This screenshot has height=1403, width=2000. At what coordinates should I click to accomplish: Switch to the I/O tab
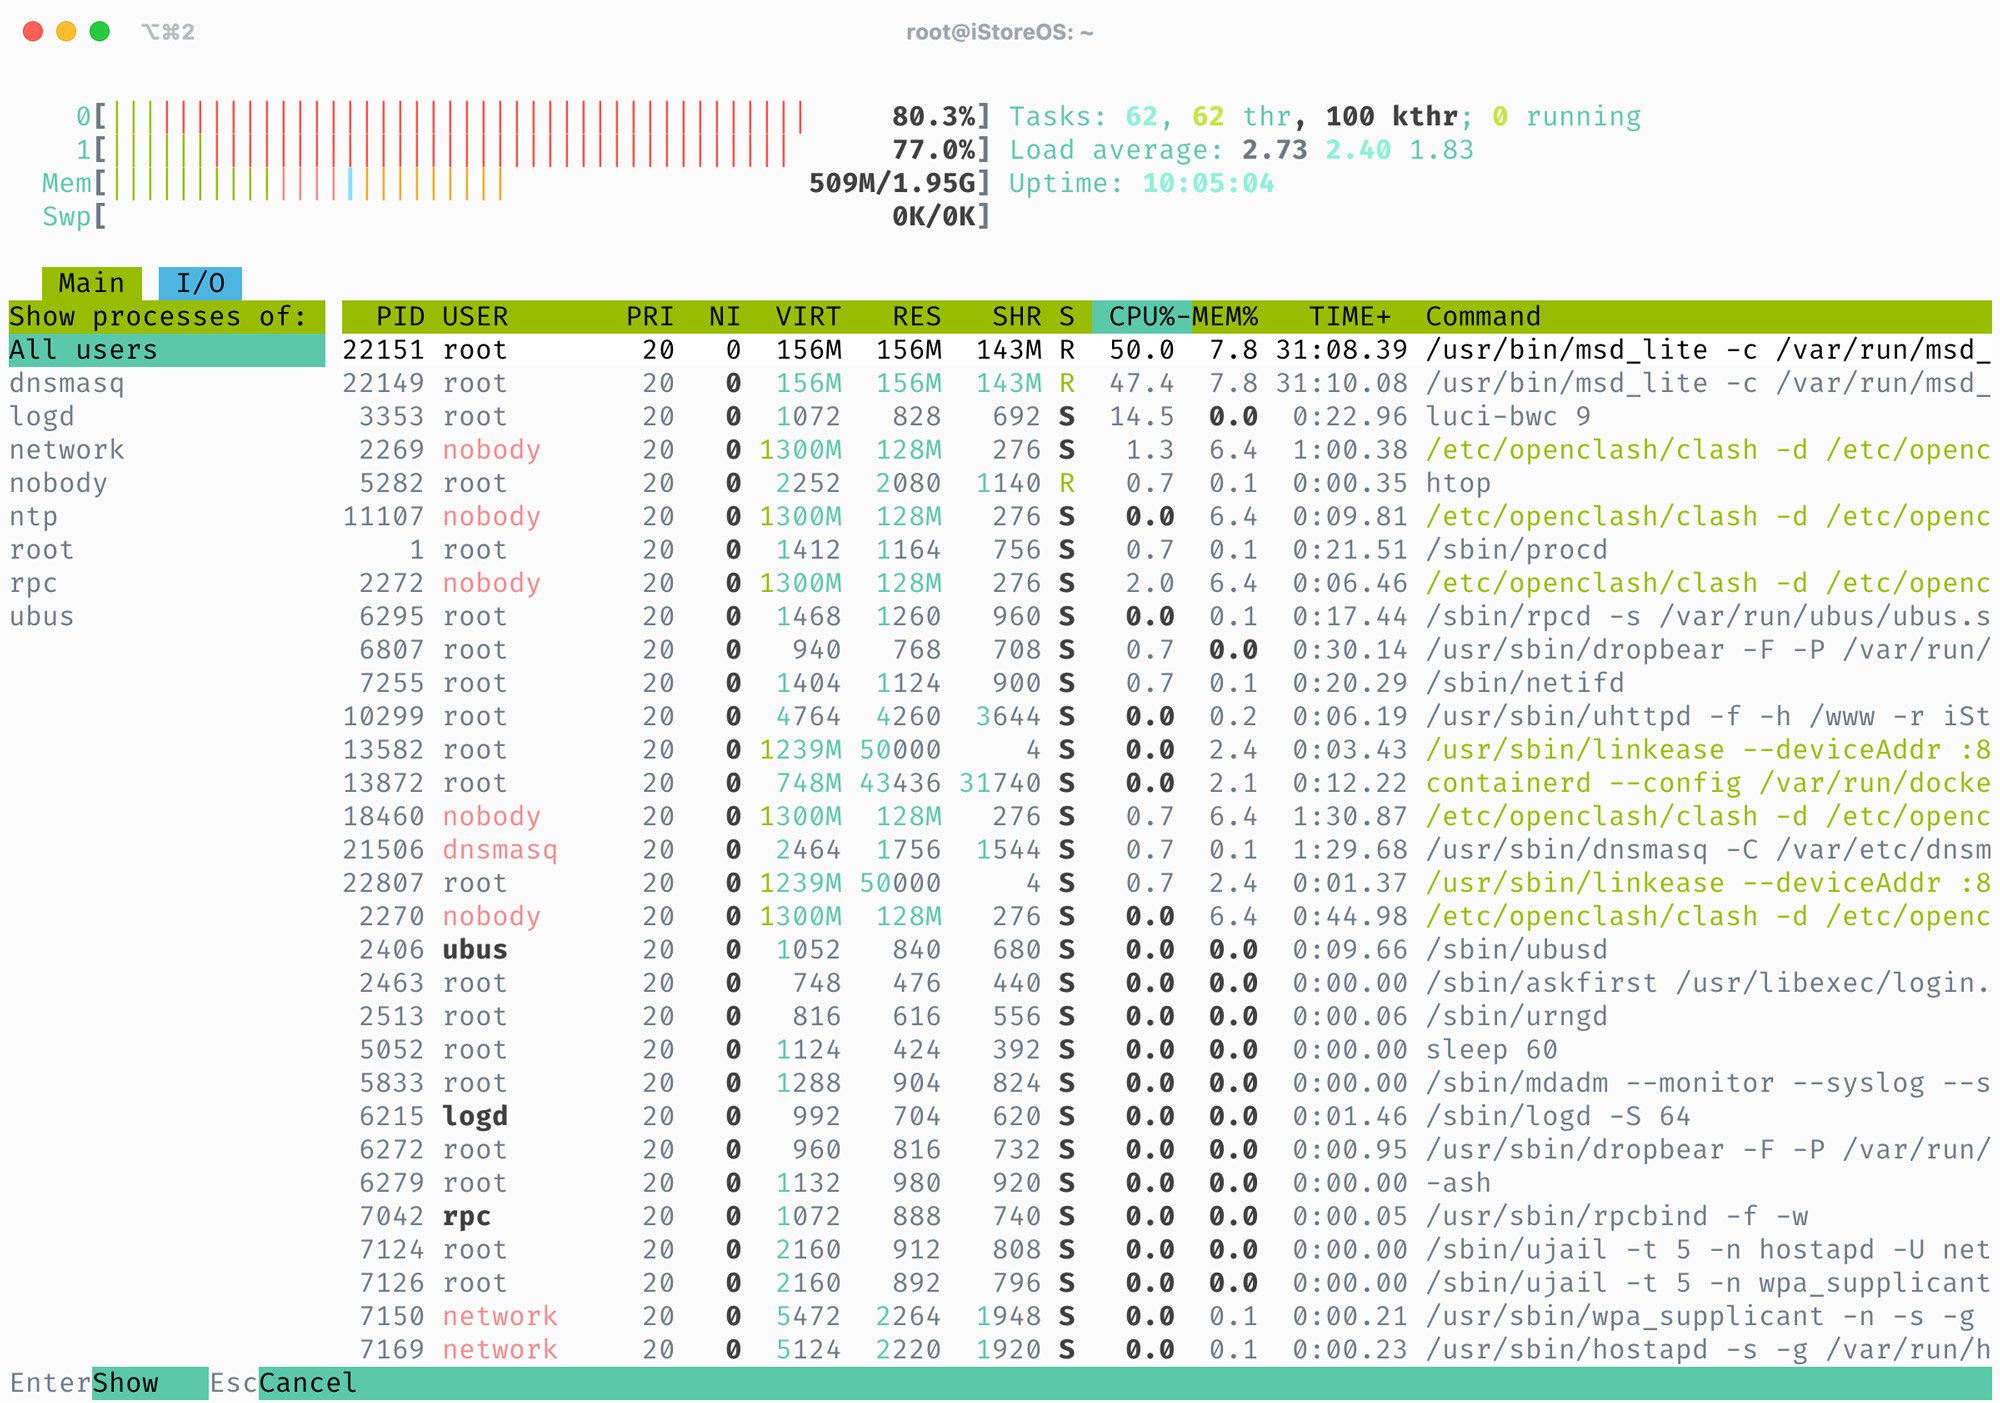coord(200,283)
